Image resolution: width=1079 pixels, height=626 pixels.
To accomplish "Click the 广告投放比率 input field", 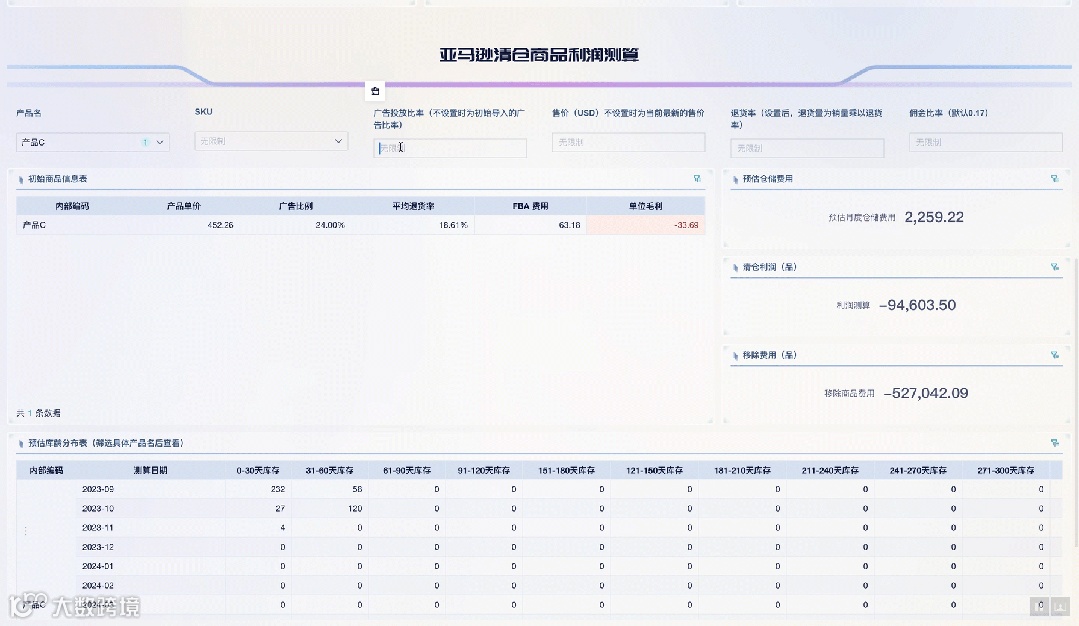I will [450, 147].
